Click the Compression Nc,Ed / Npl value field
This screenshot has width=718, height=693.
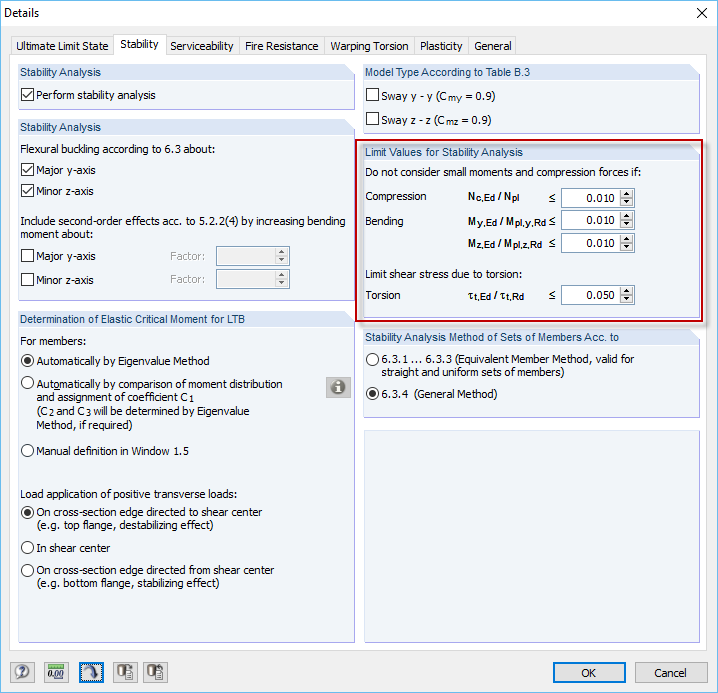[x=590, y=198]
